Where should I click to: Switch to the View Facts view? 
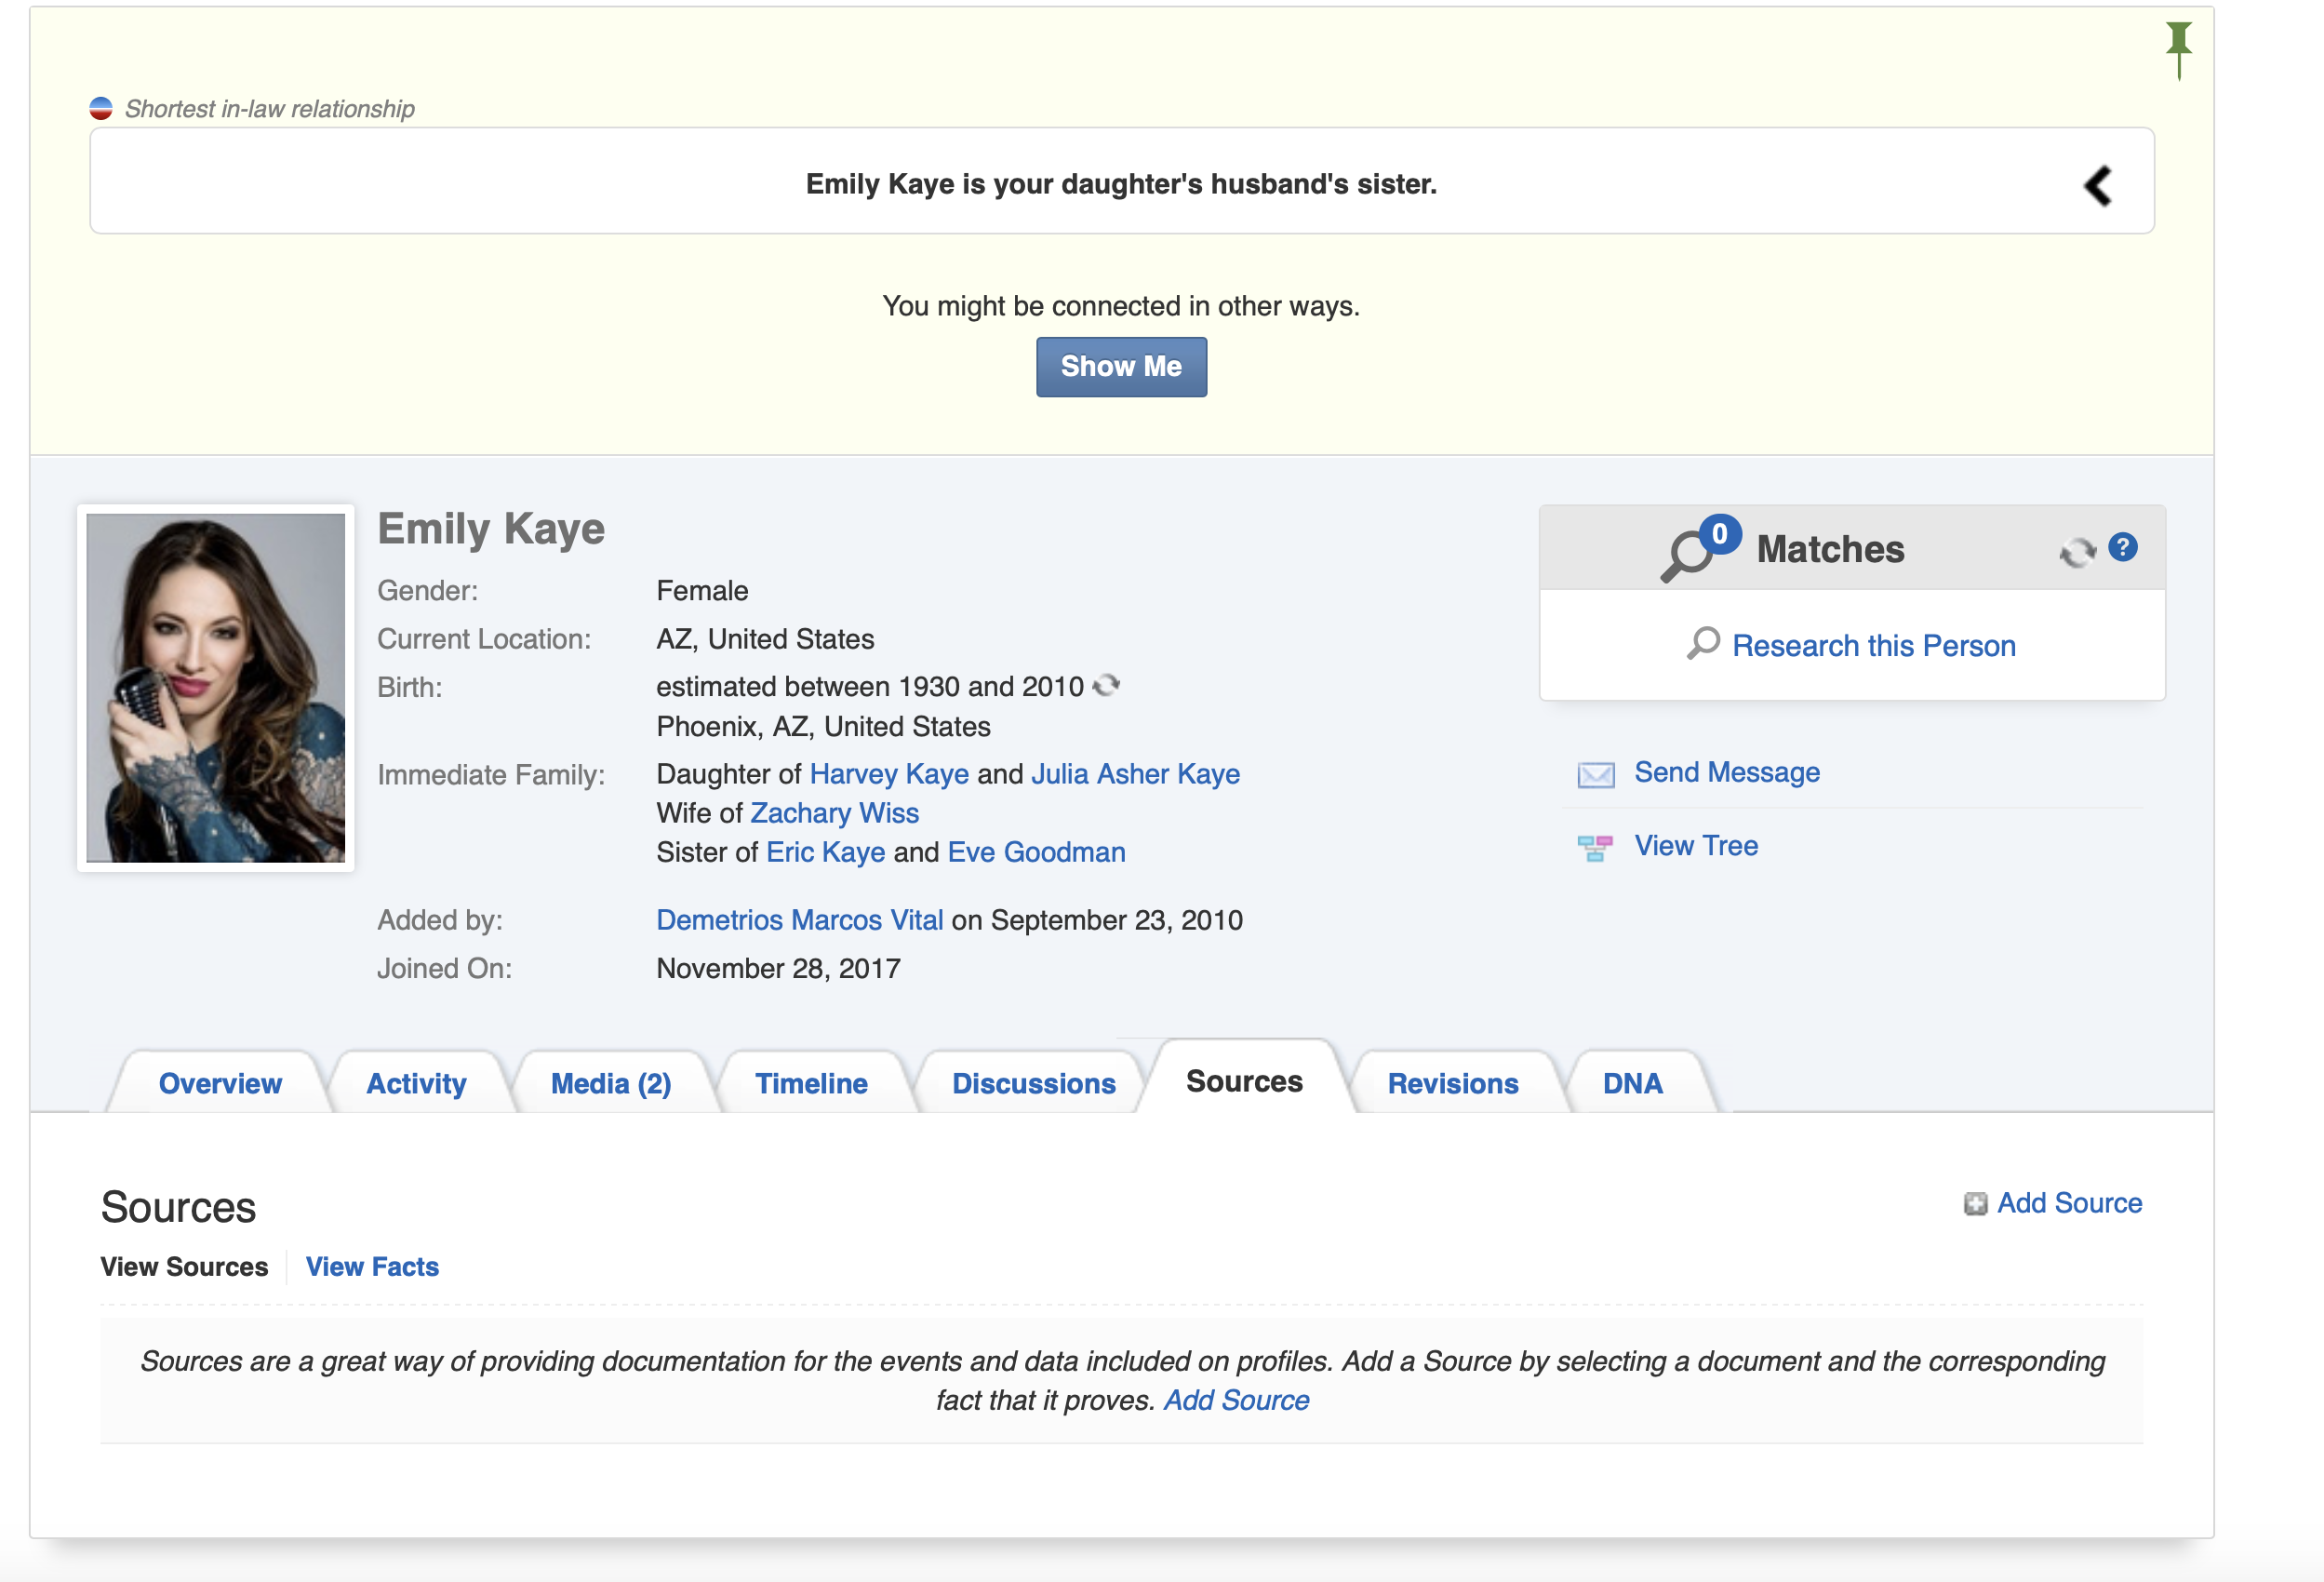(372, 1266)
